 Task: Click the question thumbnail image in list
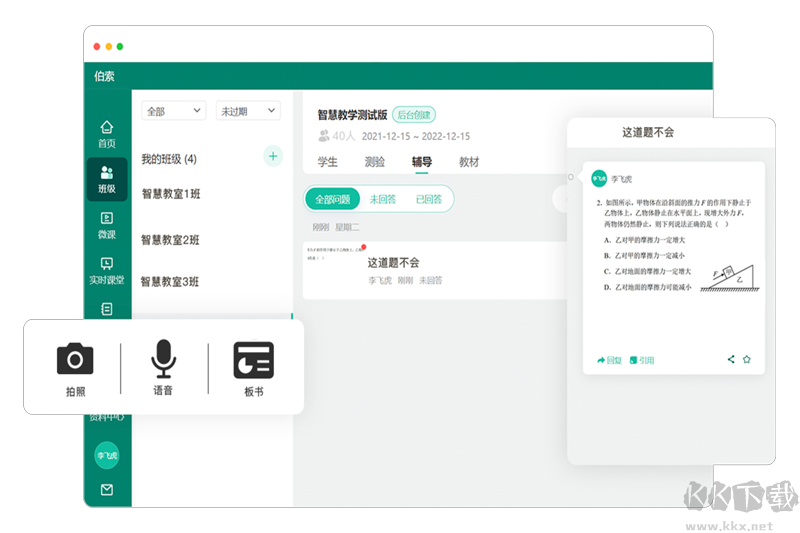click(x=335, y=253)
